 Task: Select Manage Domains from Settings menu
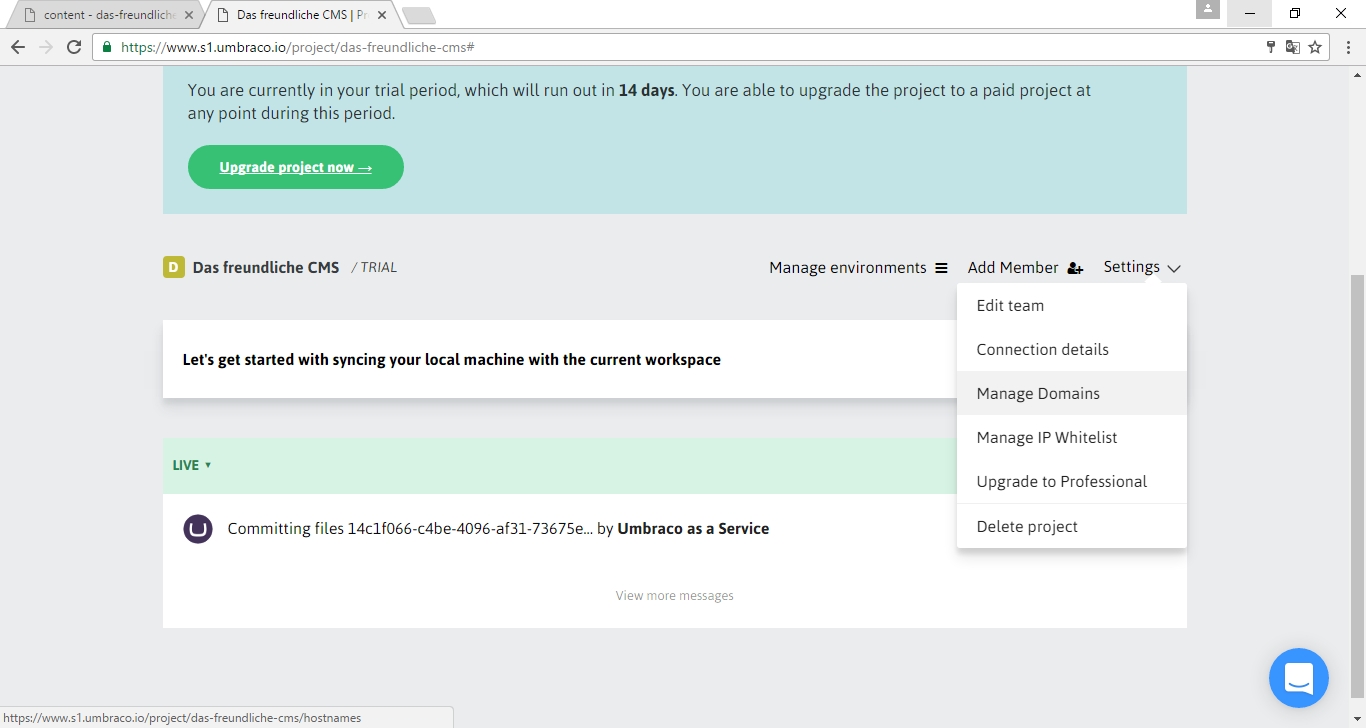[x=1038, y=394]
